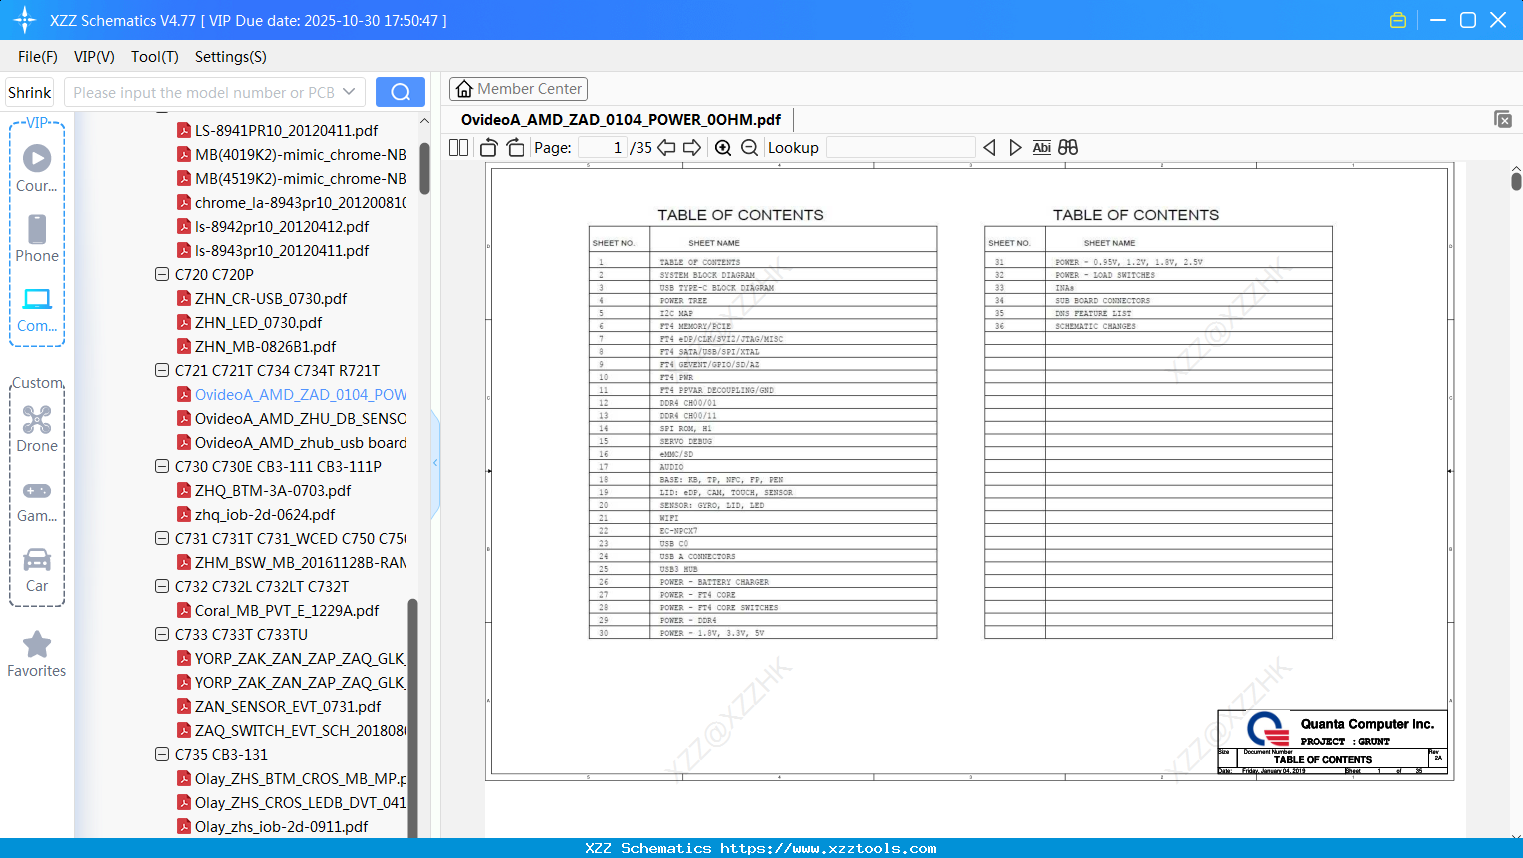Screen dimensions: 1523x858
Task: Collapse the C721 C721T C734 C734T R721T node
Action: (x=162, y=370)
